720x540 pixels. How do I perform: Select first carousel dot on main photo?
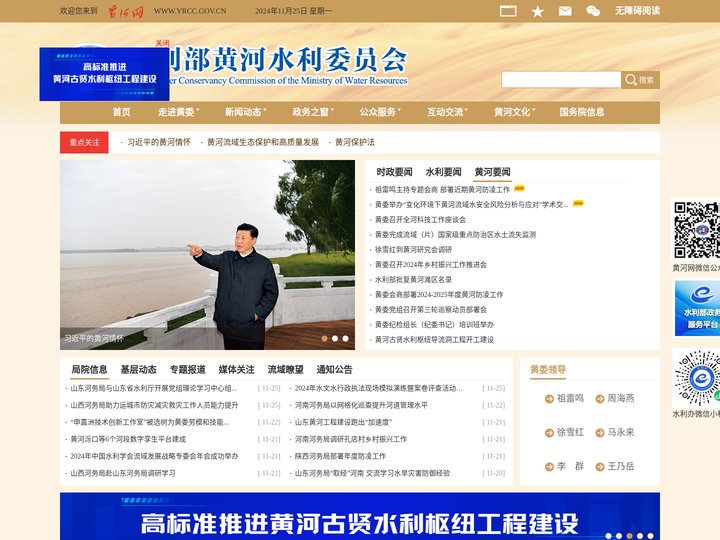click(x=325, y=338)
